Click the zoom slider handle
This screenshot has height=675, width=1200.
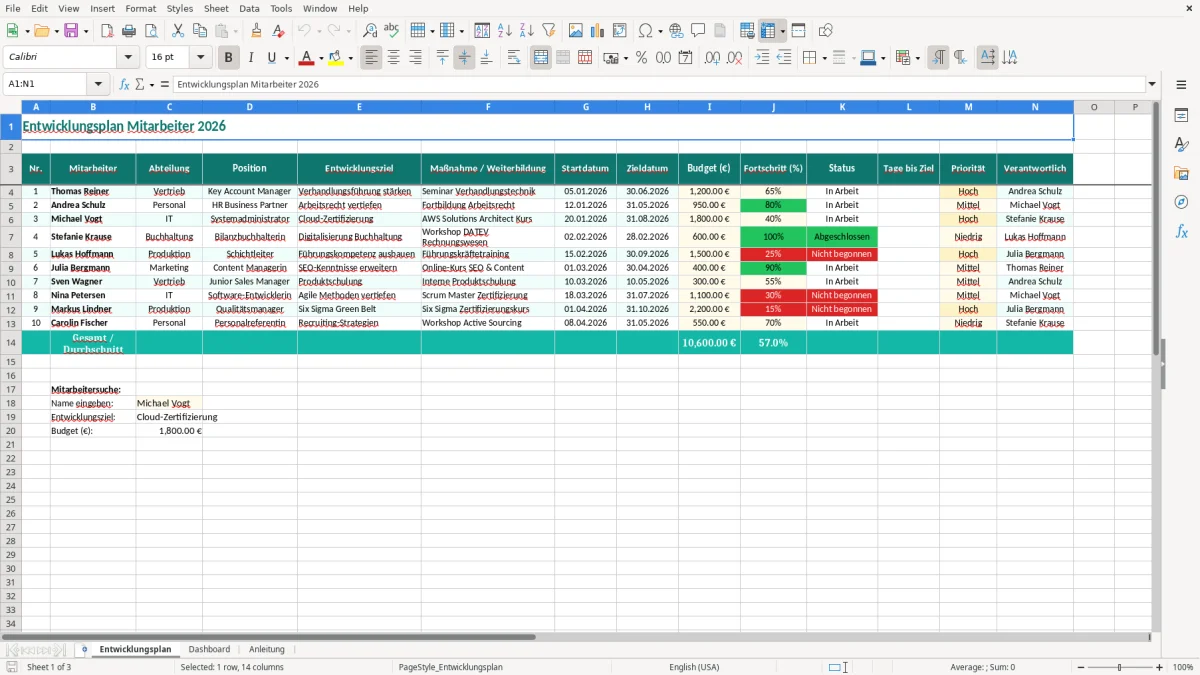pyautogui.click(x=1120, y=667)
